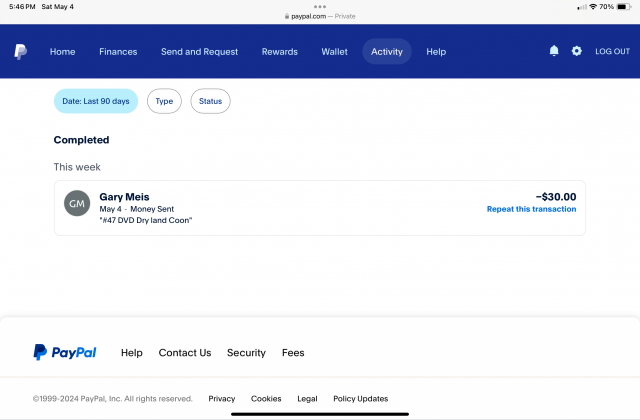This screenshot has width=640, height=420.
Task: Tap the paypal.com address bar
Action: click(320, 16)
